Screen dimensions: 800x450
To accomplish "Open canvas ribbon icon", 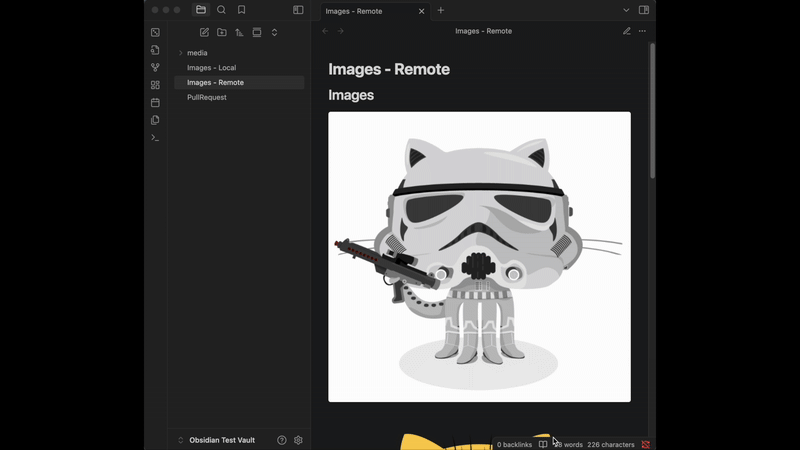I will click(x=156, y=85).
